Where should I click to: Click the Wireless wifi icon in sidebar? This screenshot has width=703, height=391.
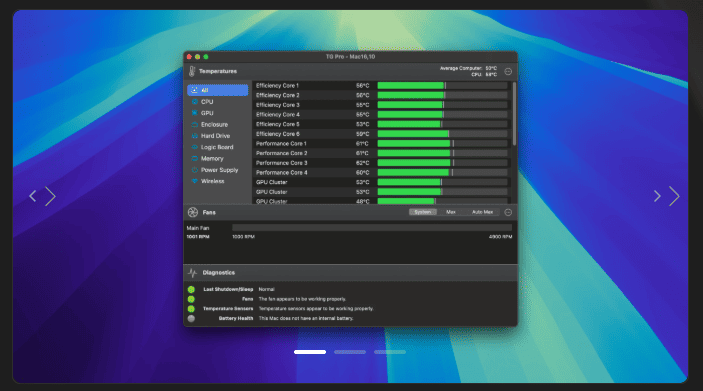195,181
